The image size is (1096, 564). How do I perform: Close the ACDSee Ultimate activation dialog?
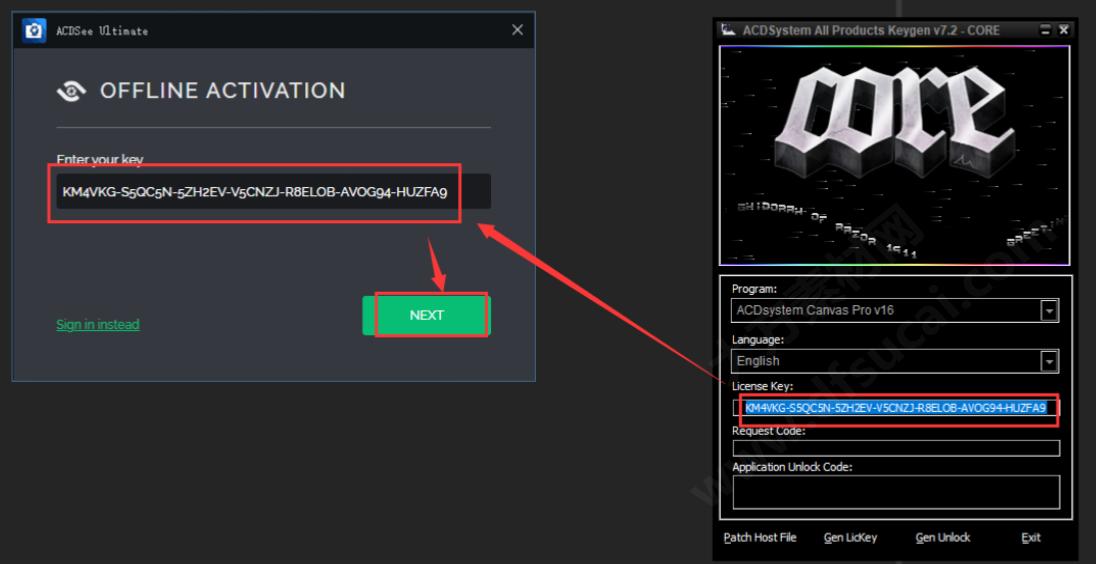[x=517, y=30]
